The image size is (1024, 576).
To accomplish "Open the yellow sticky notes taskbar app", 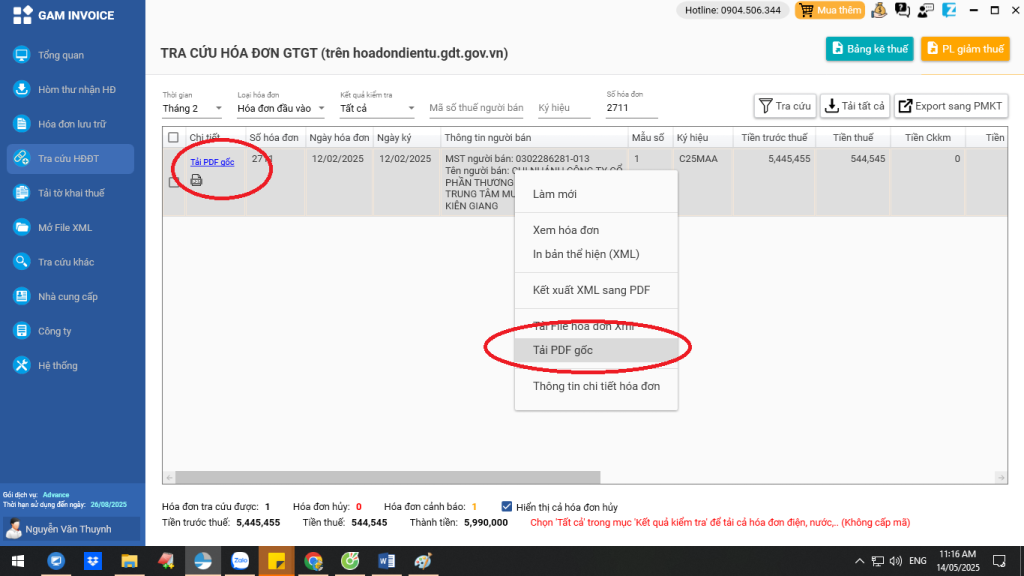I will click(277, 561).
